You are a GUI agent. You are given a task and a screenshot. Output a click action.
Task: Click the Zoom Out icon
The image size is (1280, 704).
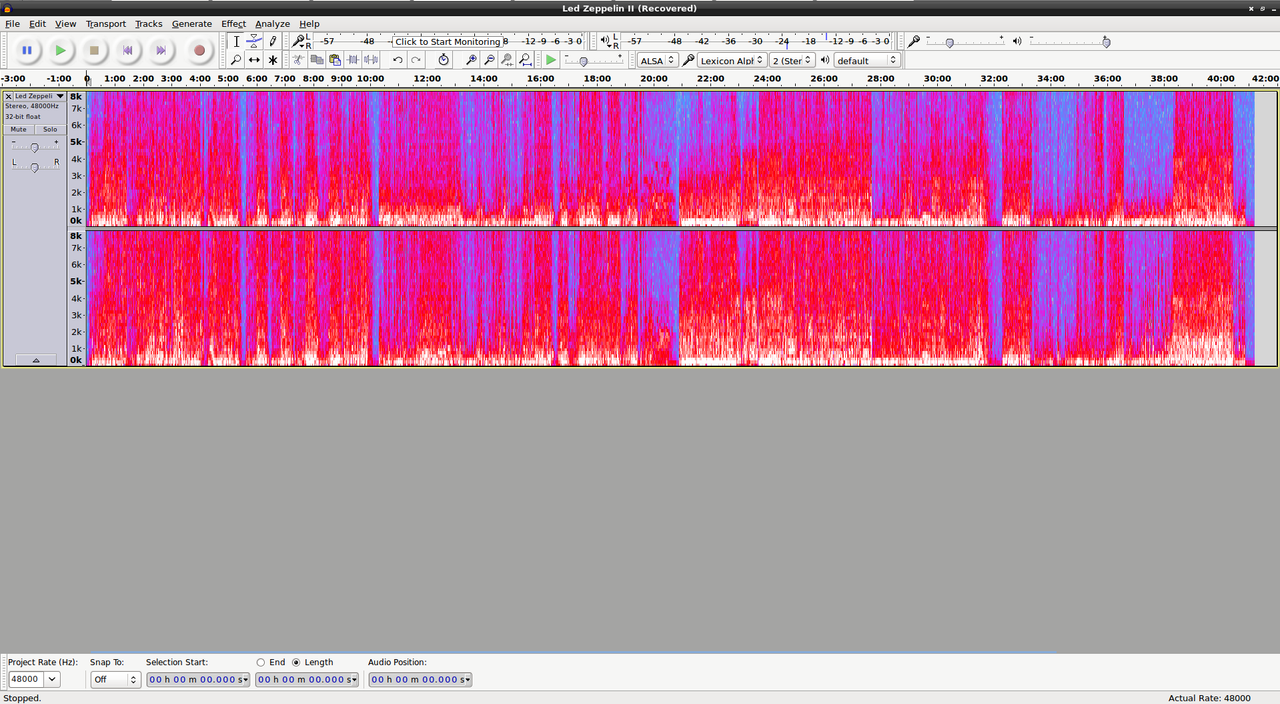click(x=489, y=60)
